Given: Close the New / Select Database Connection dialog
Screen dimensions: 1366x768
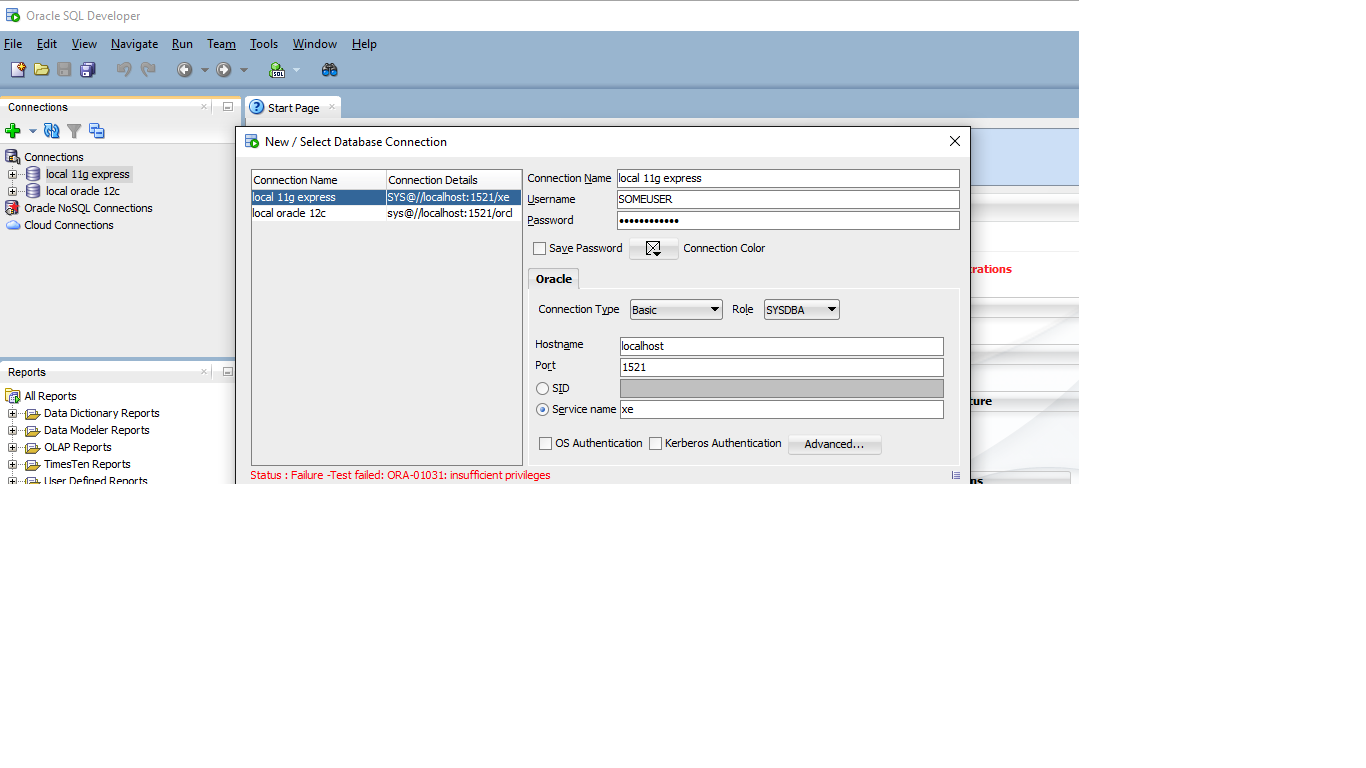Looking at the screenshot, I should tap(955, 141).
